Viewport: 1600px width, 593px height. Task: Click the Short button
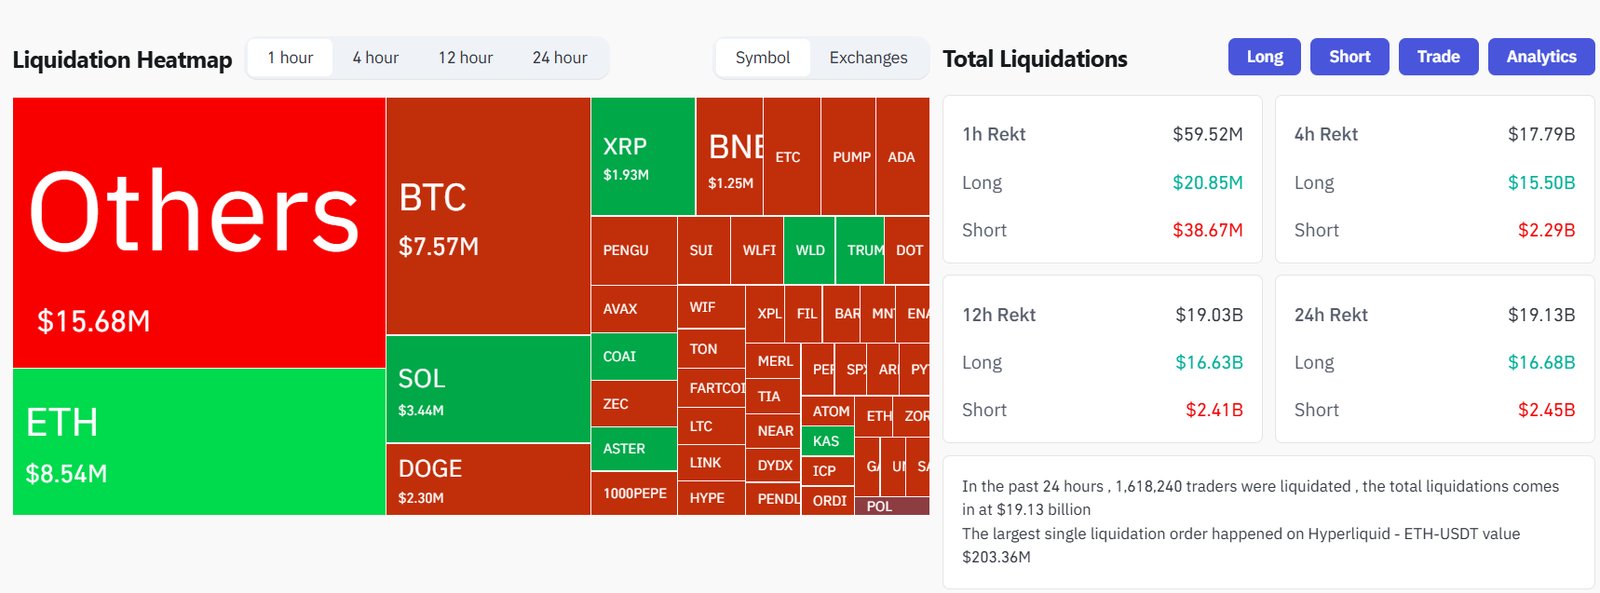point(1348,56)
